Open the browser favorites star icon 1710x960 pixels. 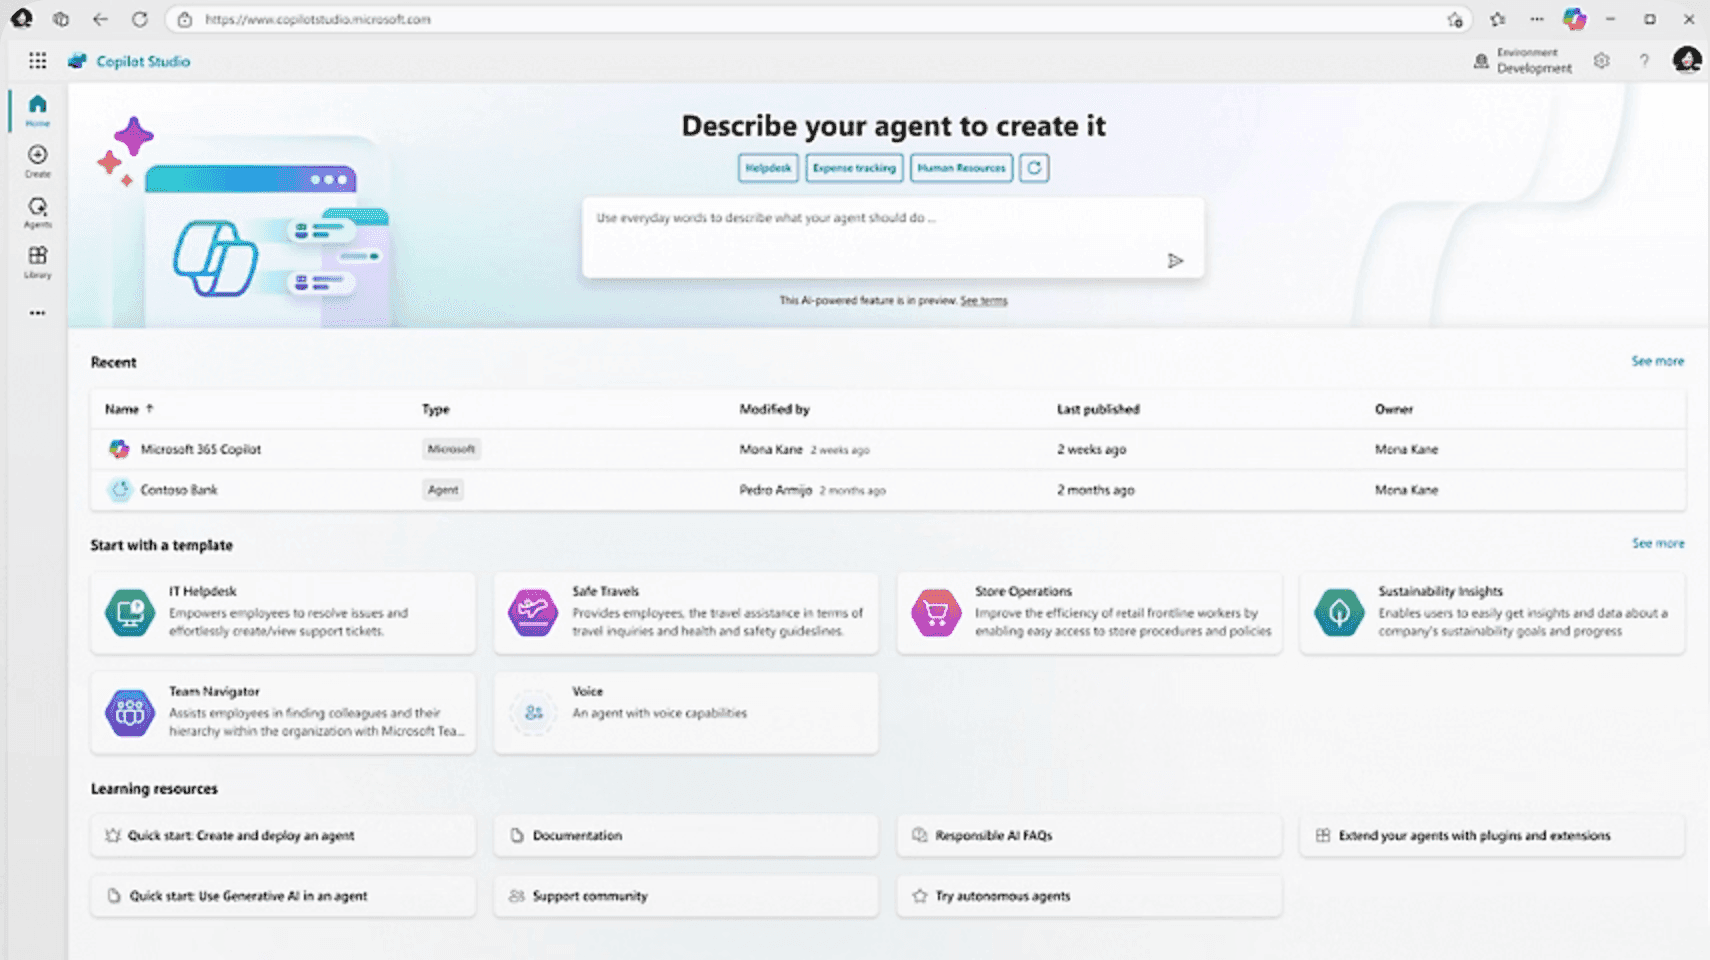(x=1497, y=19)
